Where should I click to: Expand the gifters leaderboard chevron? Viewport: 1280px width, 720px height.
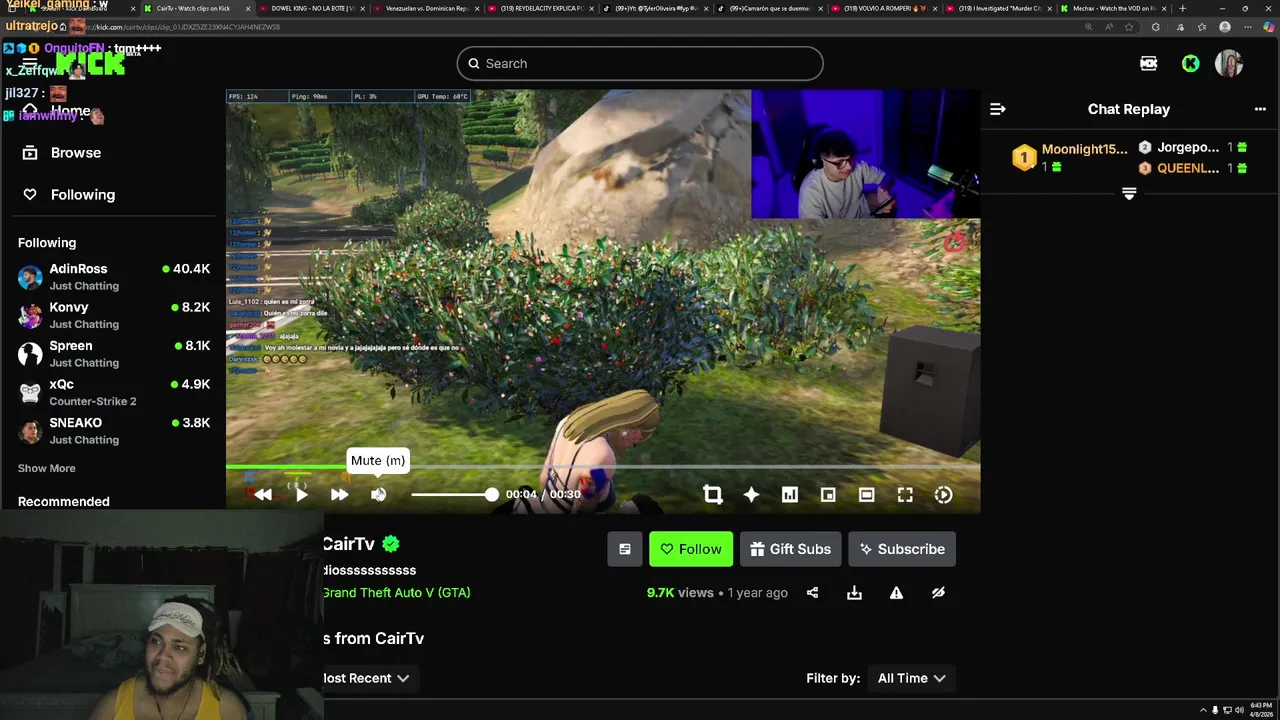(1129, 193)
